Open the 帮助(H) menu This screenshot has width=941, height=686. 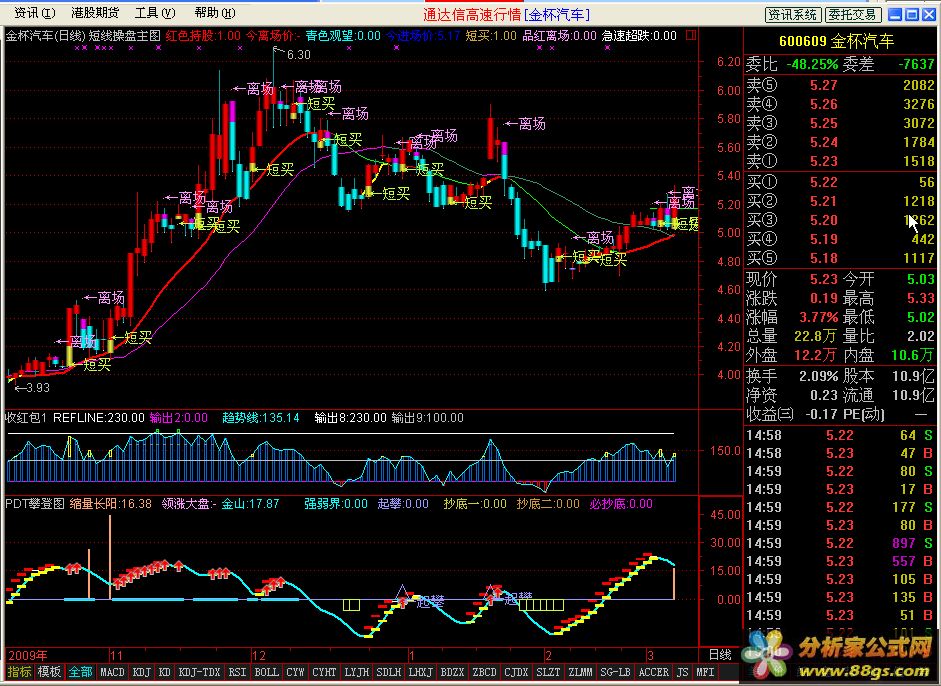point(215,13)
